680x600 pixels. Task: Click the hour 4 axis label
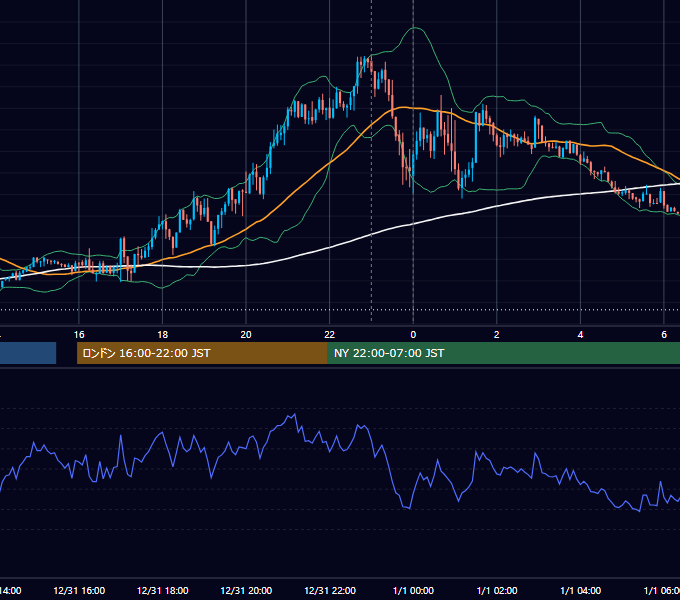pyautogui.click(x=580, y=335)
